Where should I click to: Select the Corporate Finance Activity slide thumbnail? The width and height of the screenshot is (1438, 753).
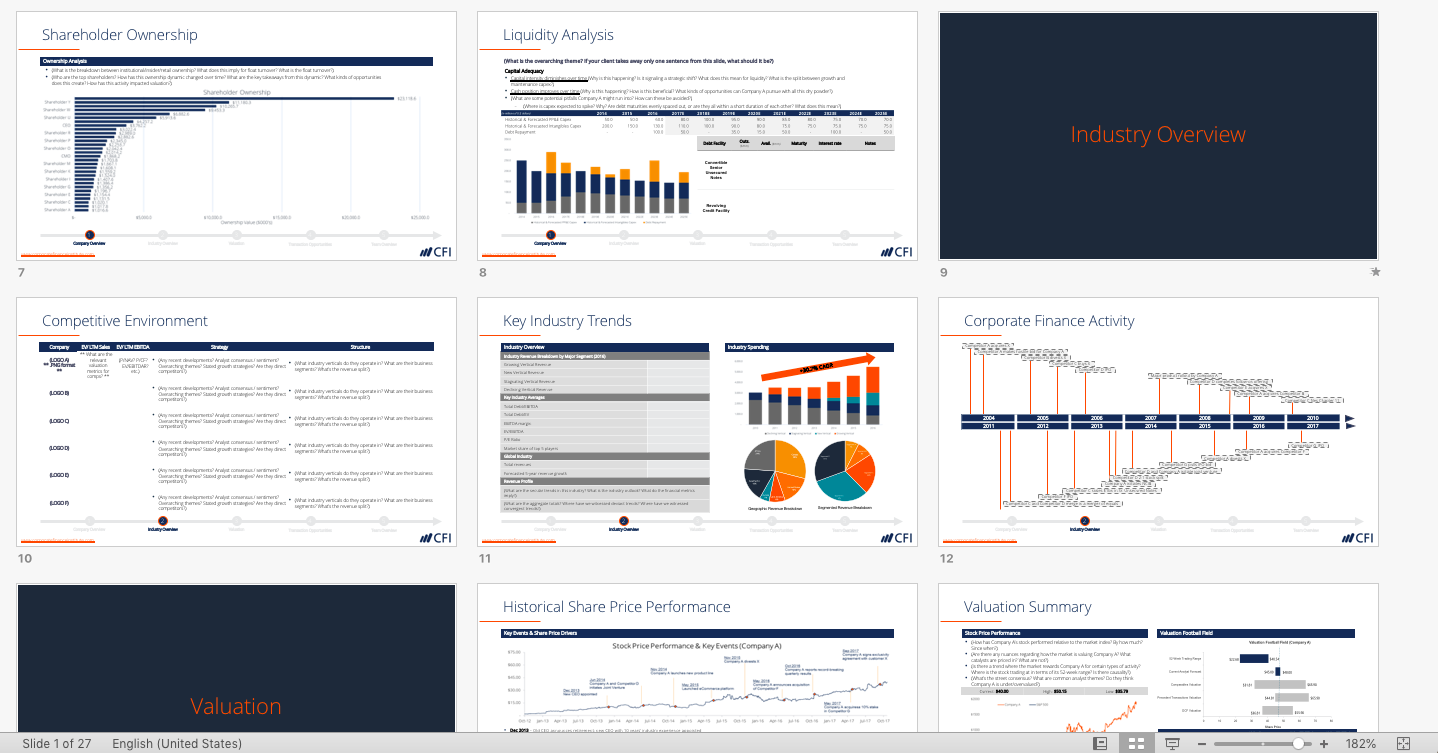[x=1158, y=422]
